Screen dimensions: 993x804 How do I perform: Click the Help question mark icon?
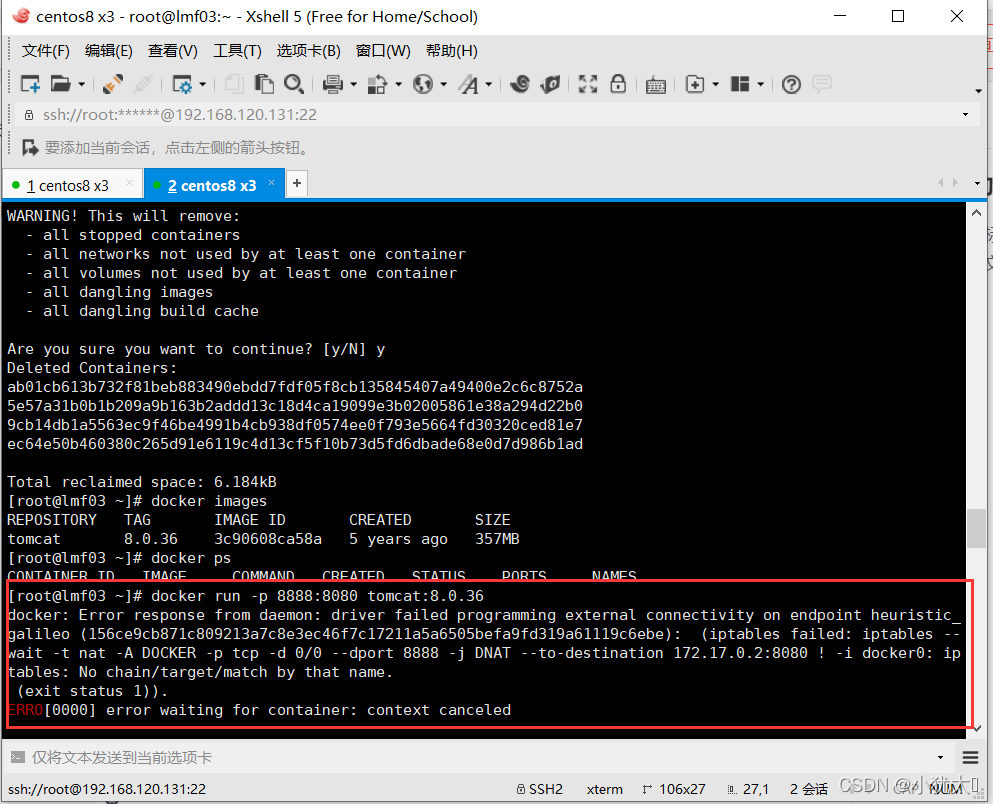[791, 84]
